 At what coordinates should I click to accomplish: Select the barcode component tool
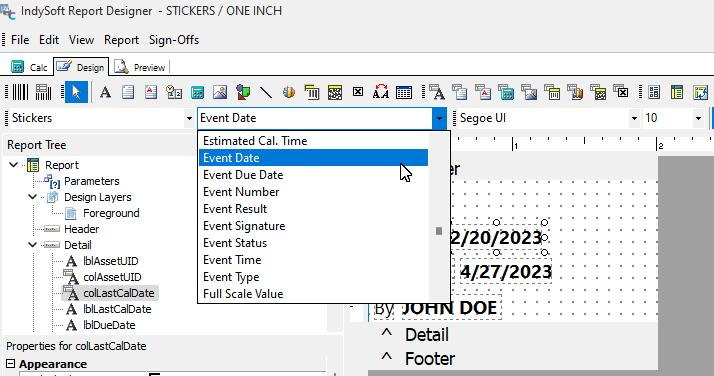(20, 92)
